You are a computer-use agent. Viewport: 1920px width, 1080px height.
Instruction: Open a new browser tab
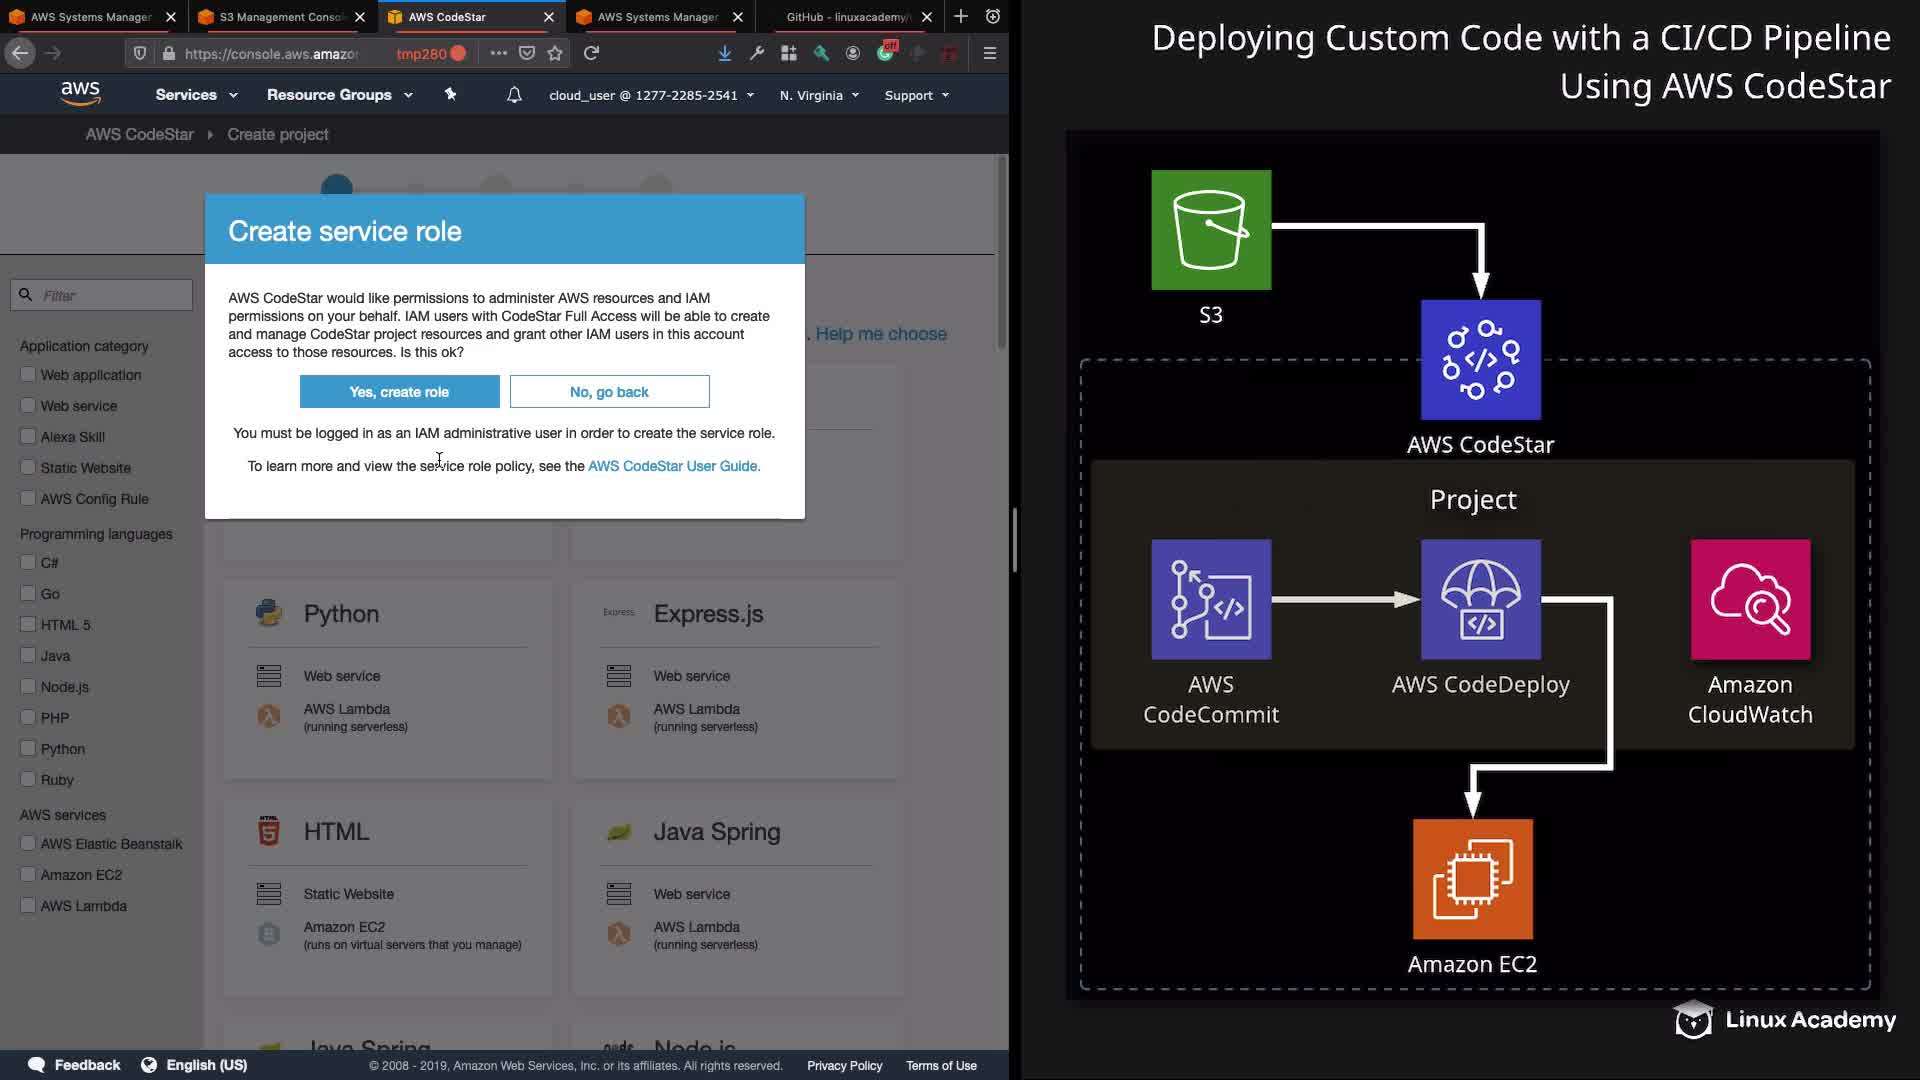point(960,16)
